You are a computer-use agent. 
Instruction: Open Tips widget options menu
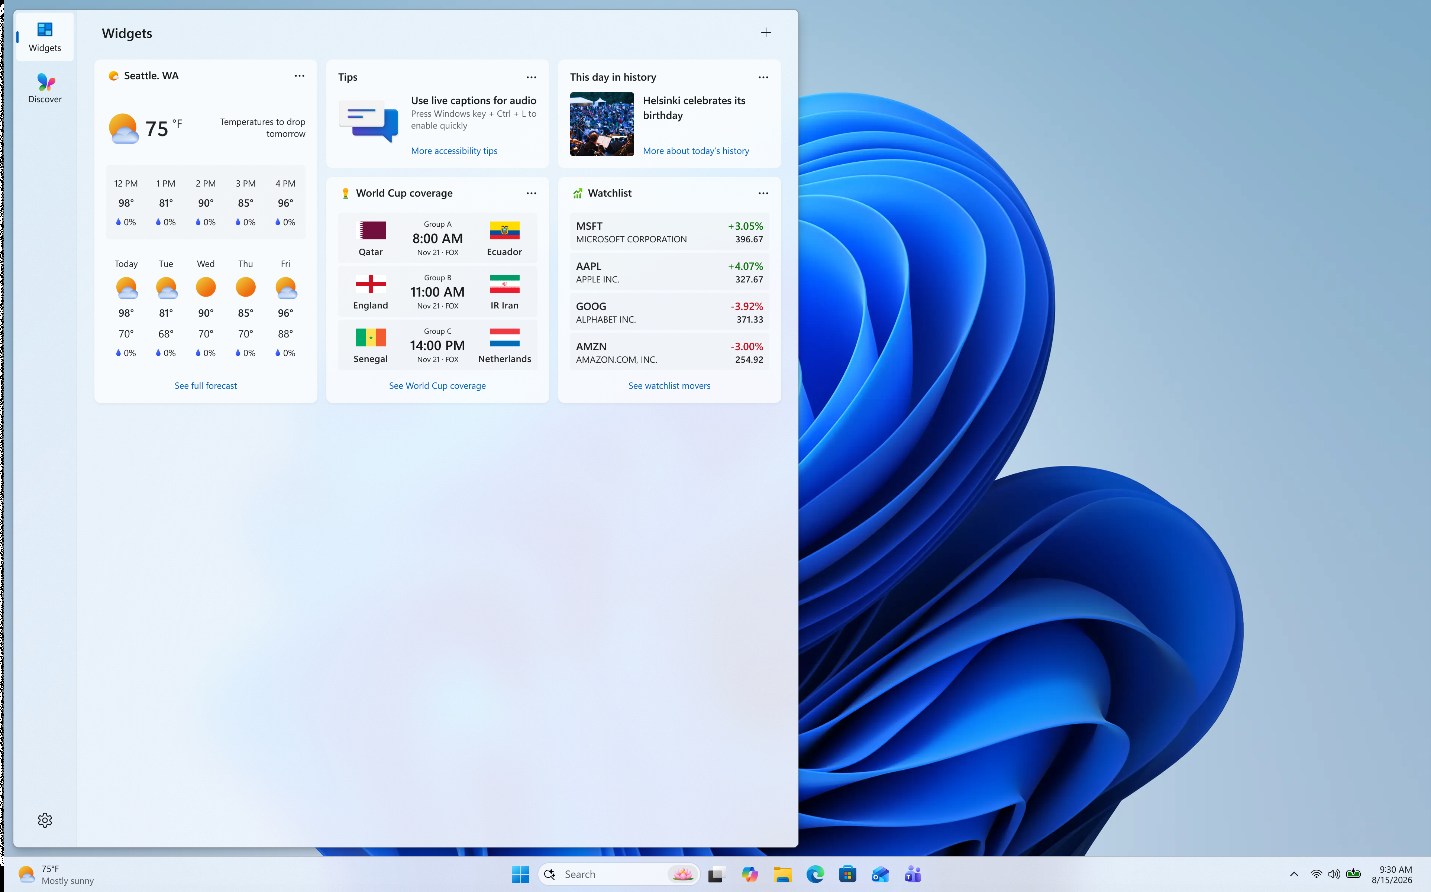[x=531, y=77]
